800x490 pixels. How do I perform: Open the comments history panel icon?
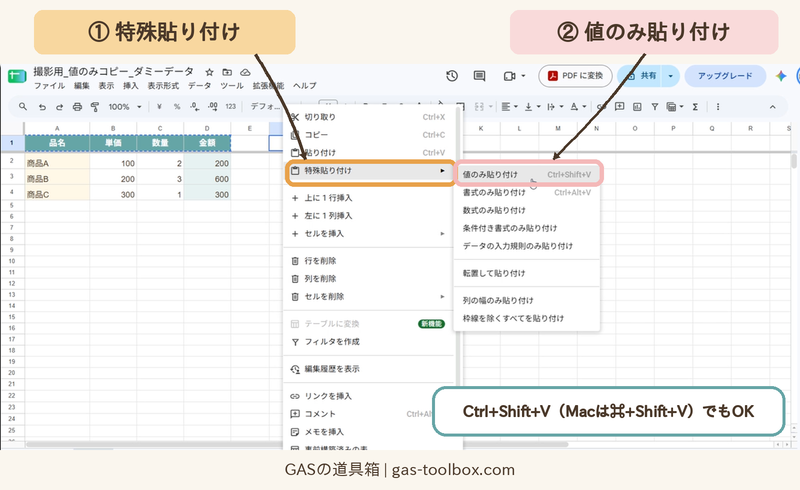480,76
